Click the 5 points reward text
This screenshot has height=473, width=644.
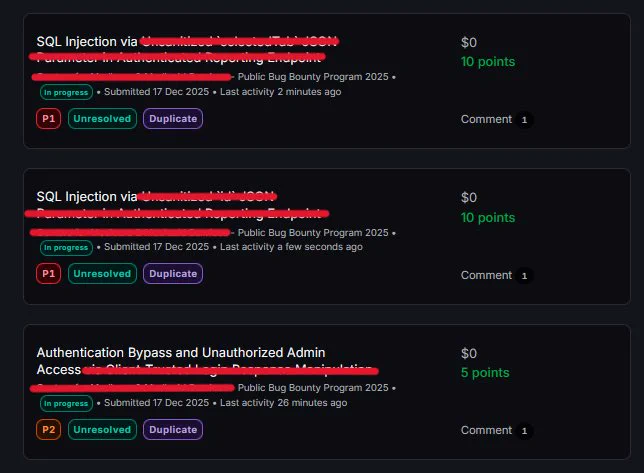485,372
